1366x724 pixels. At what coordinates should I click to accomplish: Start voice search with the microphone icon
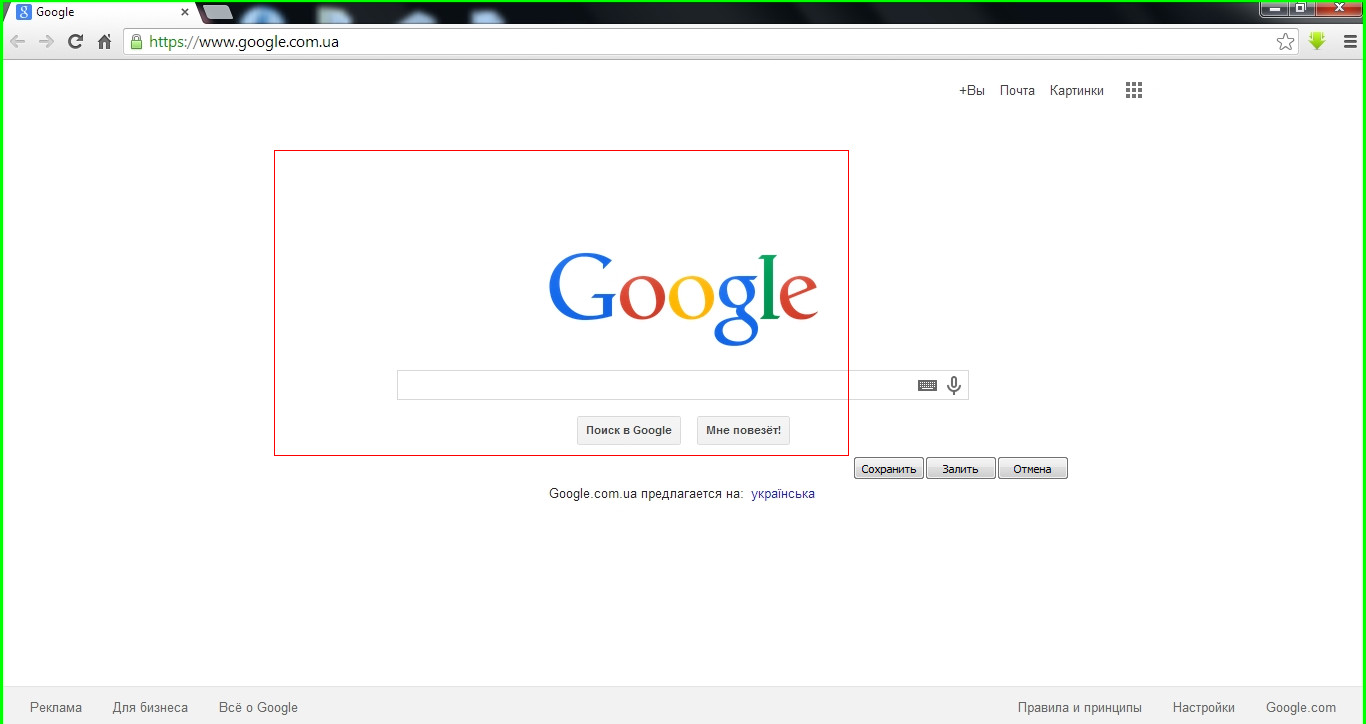point(954,385)
